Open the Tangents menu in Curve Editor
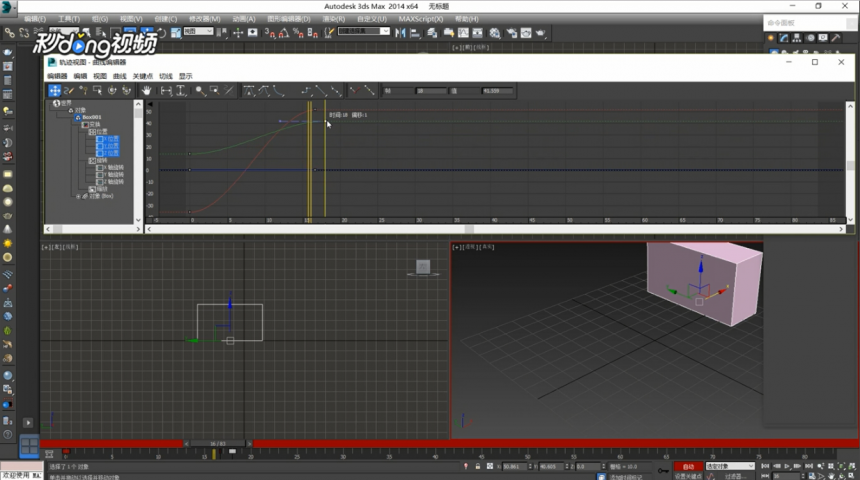The width and height of the screenshot is (860, 480). [166, 76]
